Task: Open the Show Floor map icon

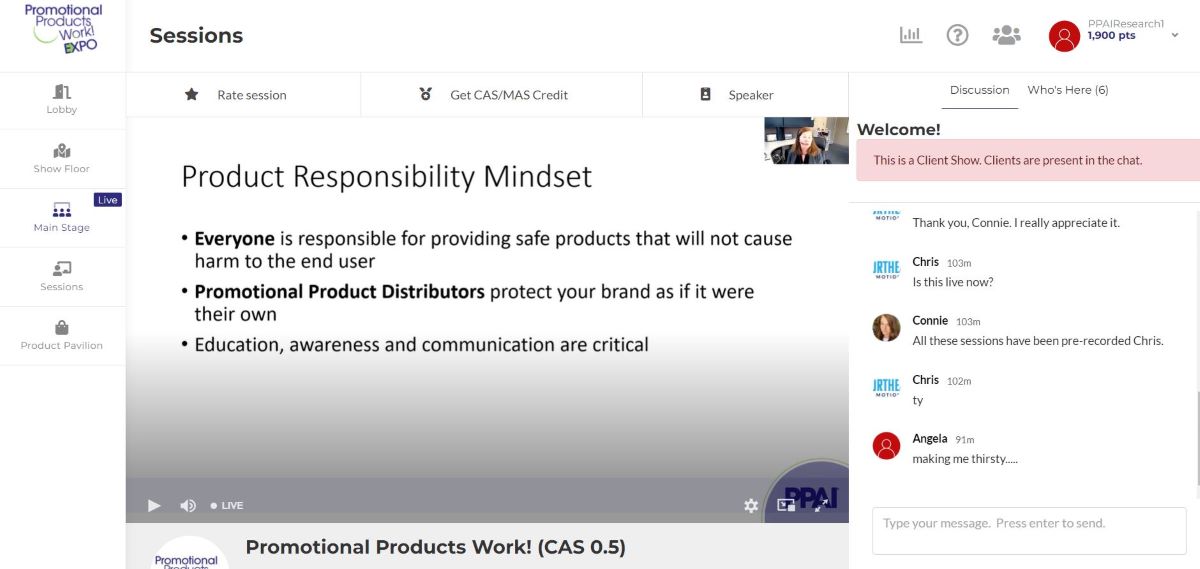Action: click(x=62, y=158)
